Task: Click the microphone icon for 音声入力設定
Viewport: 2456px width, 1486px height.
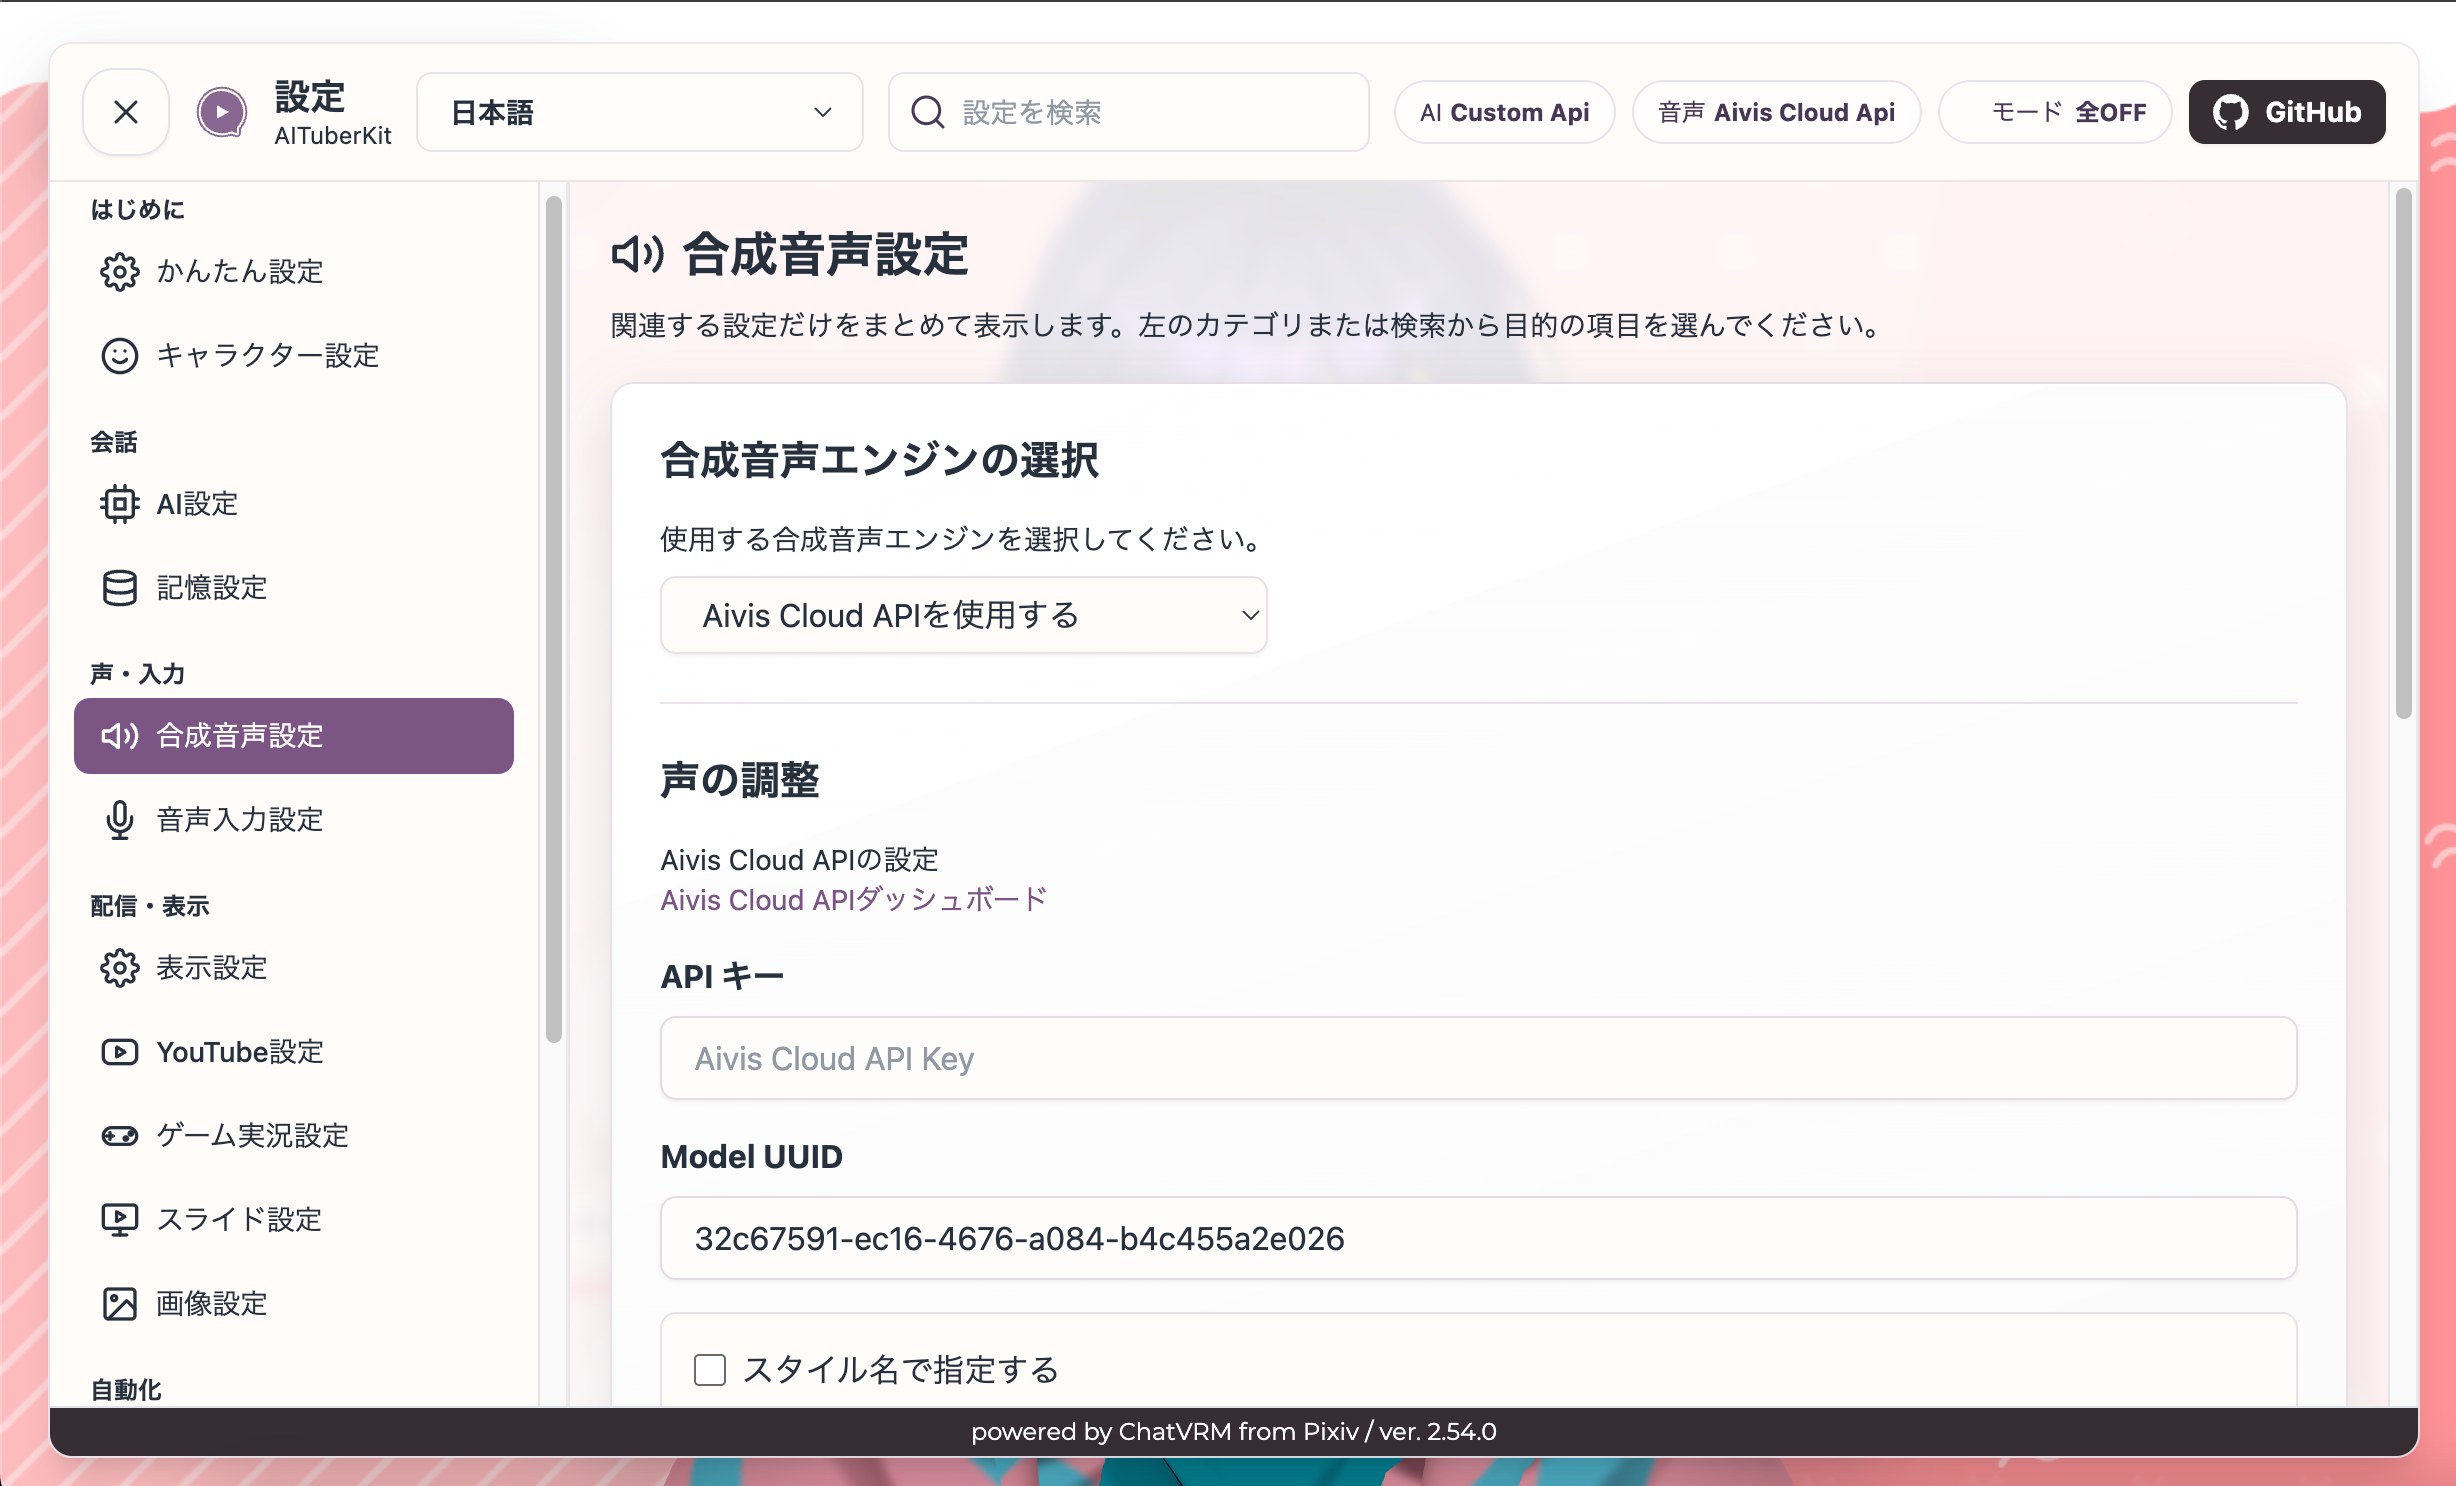Action: [120, 819]
